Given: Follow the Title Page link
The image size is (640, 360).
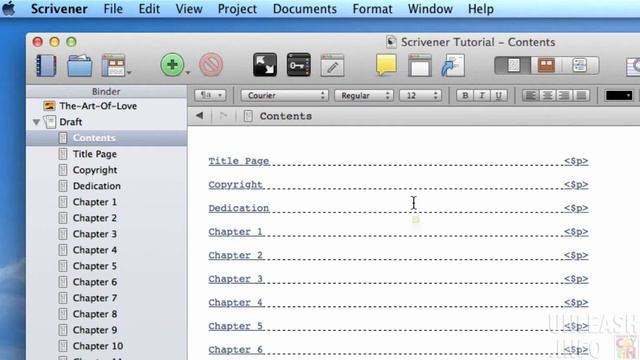Looking at the screenshot, I should click(x=239, y=161).
